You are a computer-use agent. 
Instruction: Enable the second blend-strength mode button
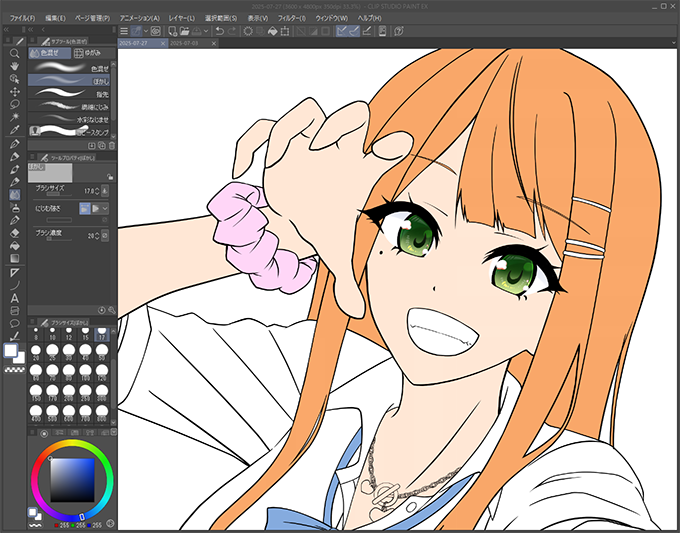95,209
